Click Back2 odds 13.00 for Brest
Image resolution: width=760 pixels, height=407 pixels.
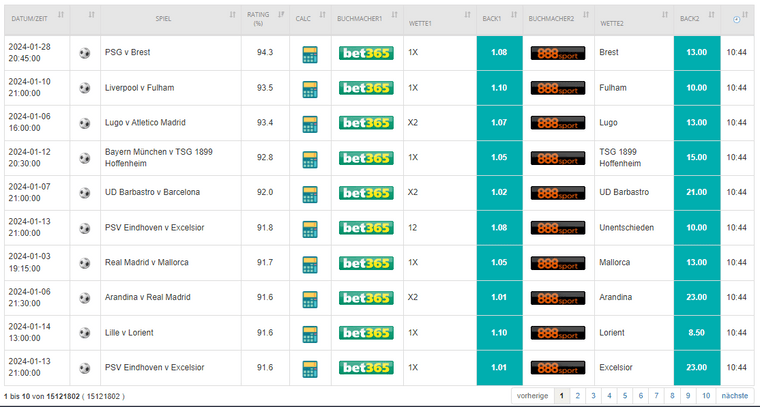(697, 53)
